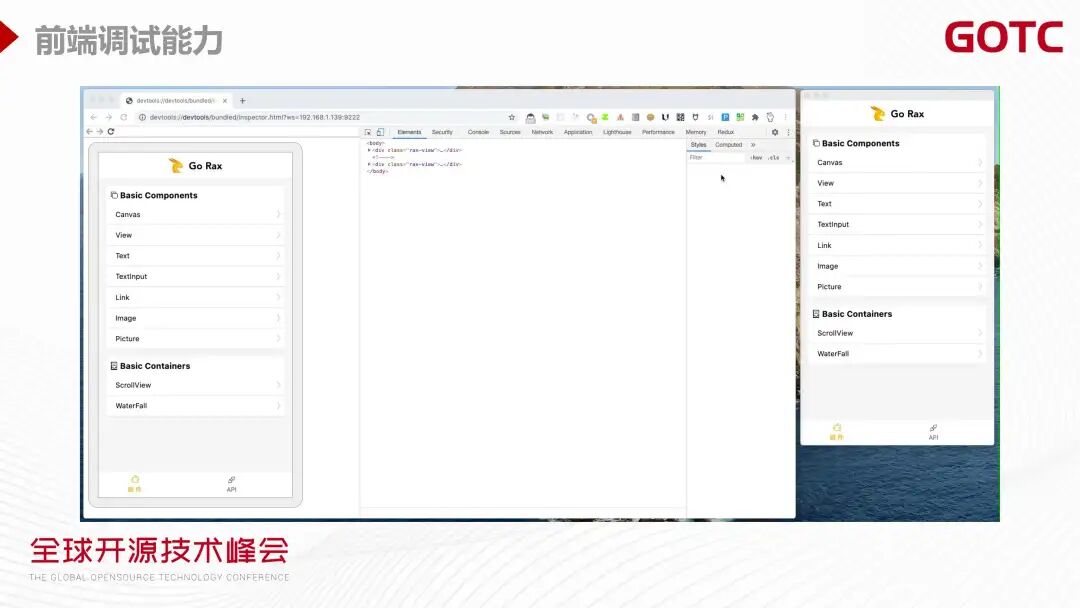Open ScrollView chevron in simulator window
This screenshot has height=608, width=1080.
coord(980,333)
